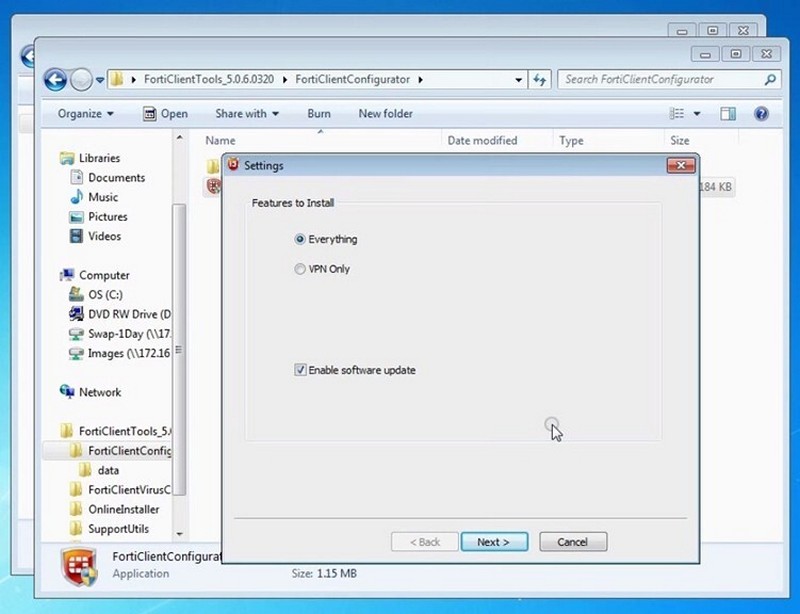Click the Computer icon in navigation pane
The height and width of the screenshot is (614, 800).
pyautogui.click(x=67, y=275)
